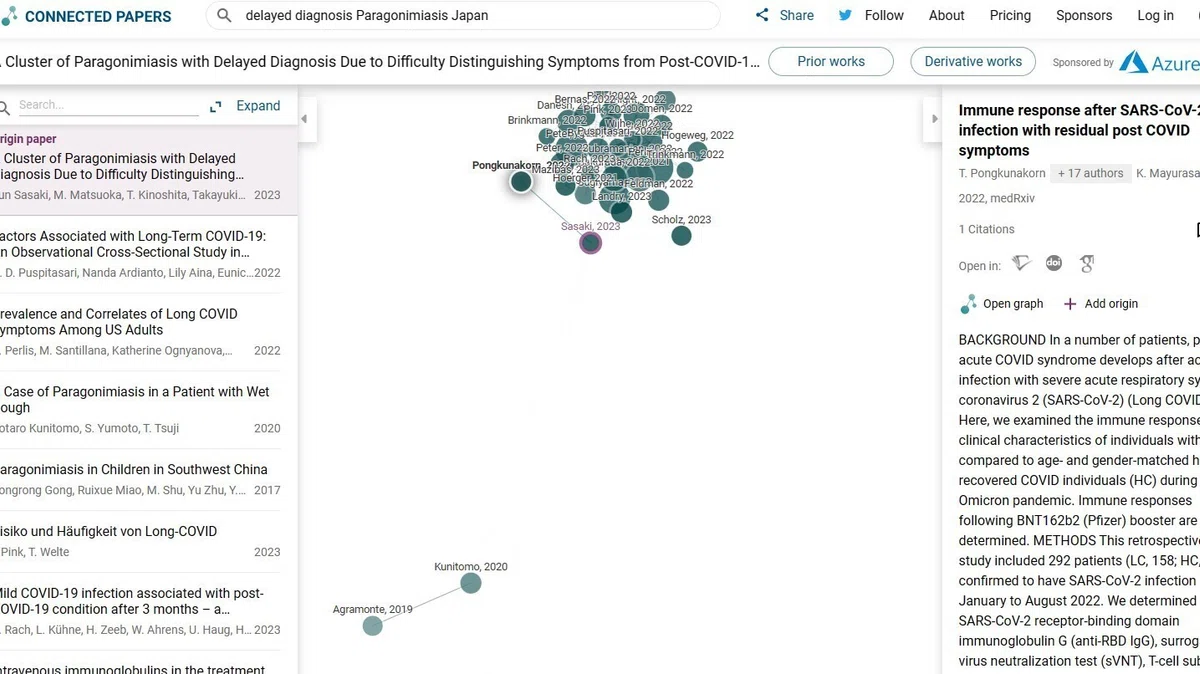Click the Connected Papers logo icon
The height and width of the screenshot is (674, 1200).
coord(9,16)
